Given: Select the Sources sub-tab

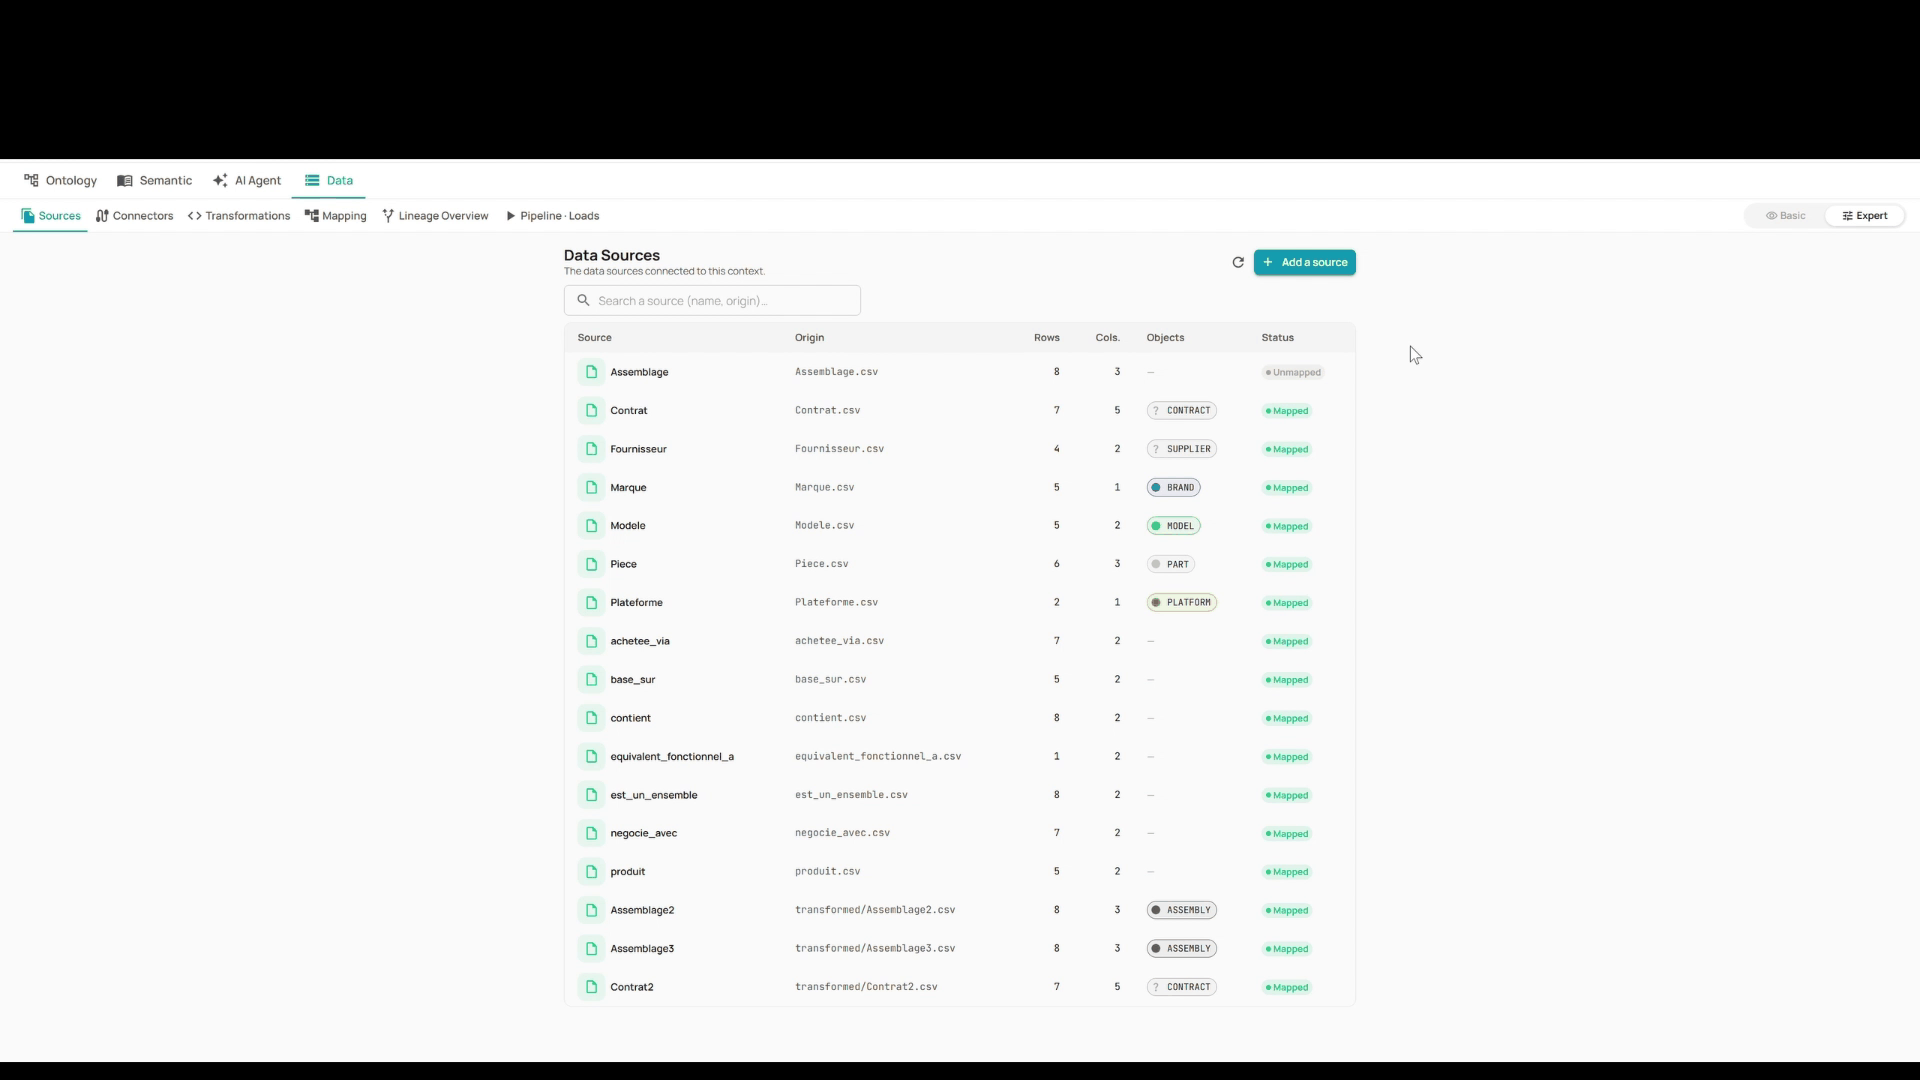Looking at the screenshot, I should pos(50,216).
